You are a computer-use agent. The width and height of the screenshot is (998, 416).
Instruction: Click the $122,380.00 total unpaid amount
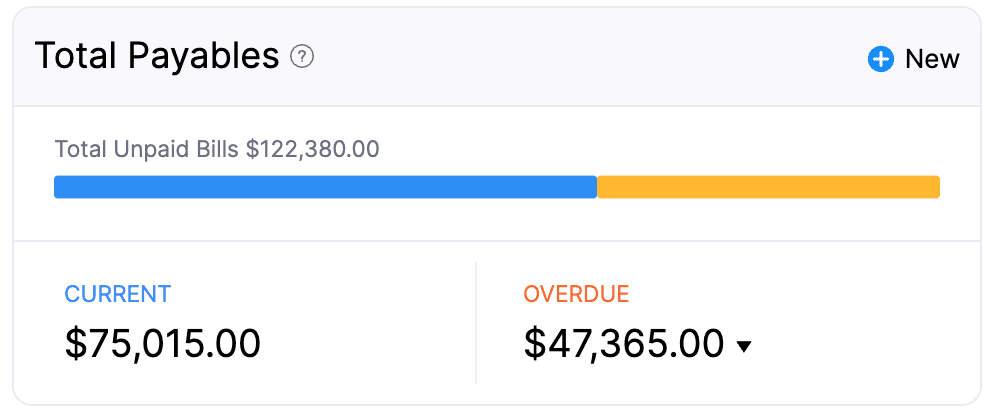pyautogui.click(x=312, y=150)
